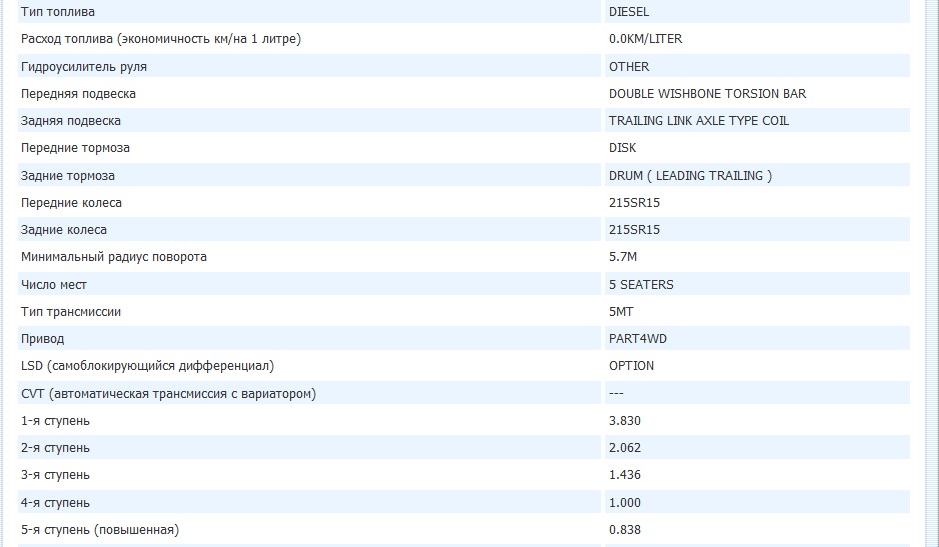Image resolution: width=939 pixels, height=547 pixels.
Task: Select the 3.830 first gear ratio
Action: (625, 421)
